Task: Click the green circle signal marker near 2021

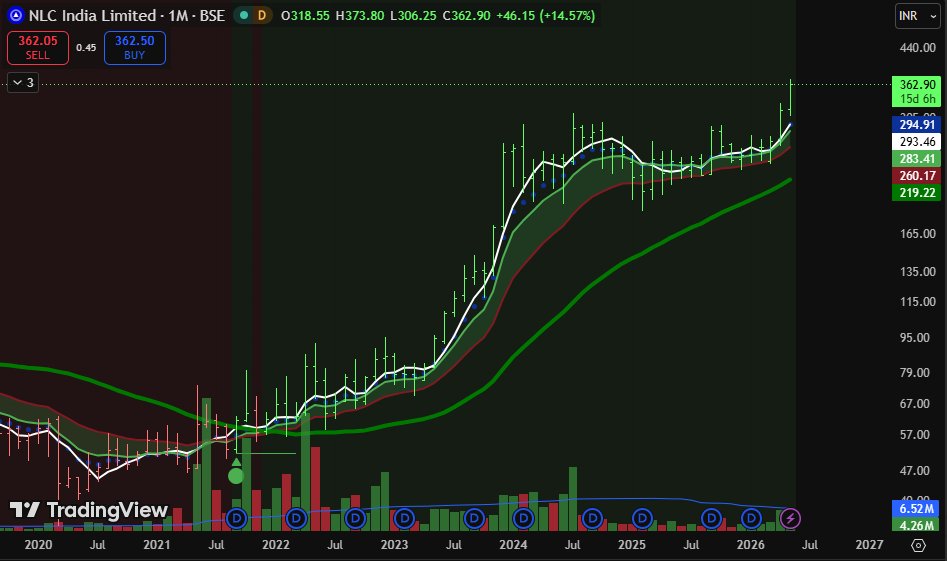Action: point(236,476)
